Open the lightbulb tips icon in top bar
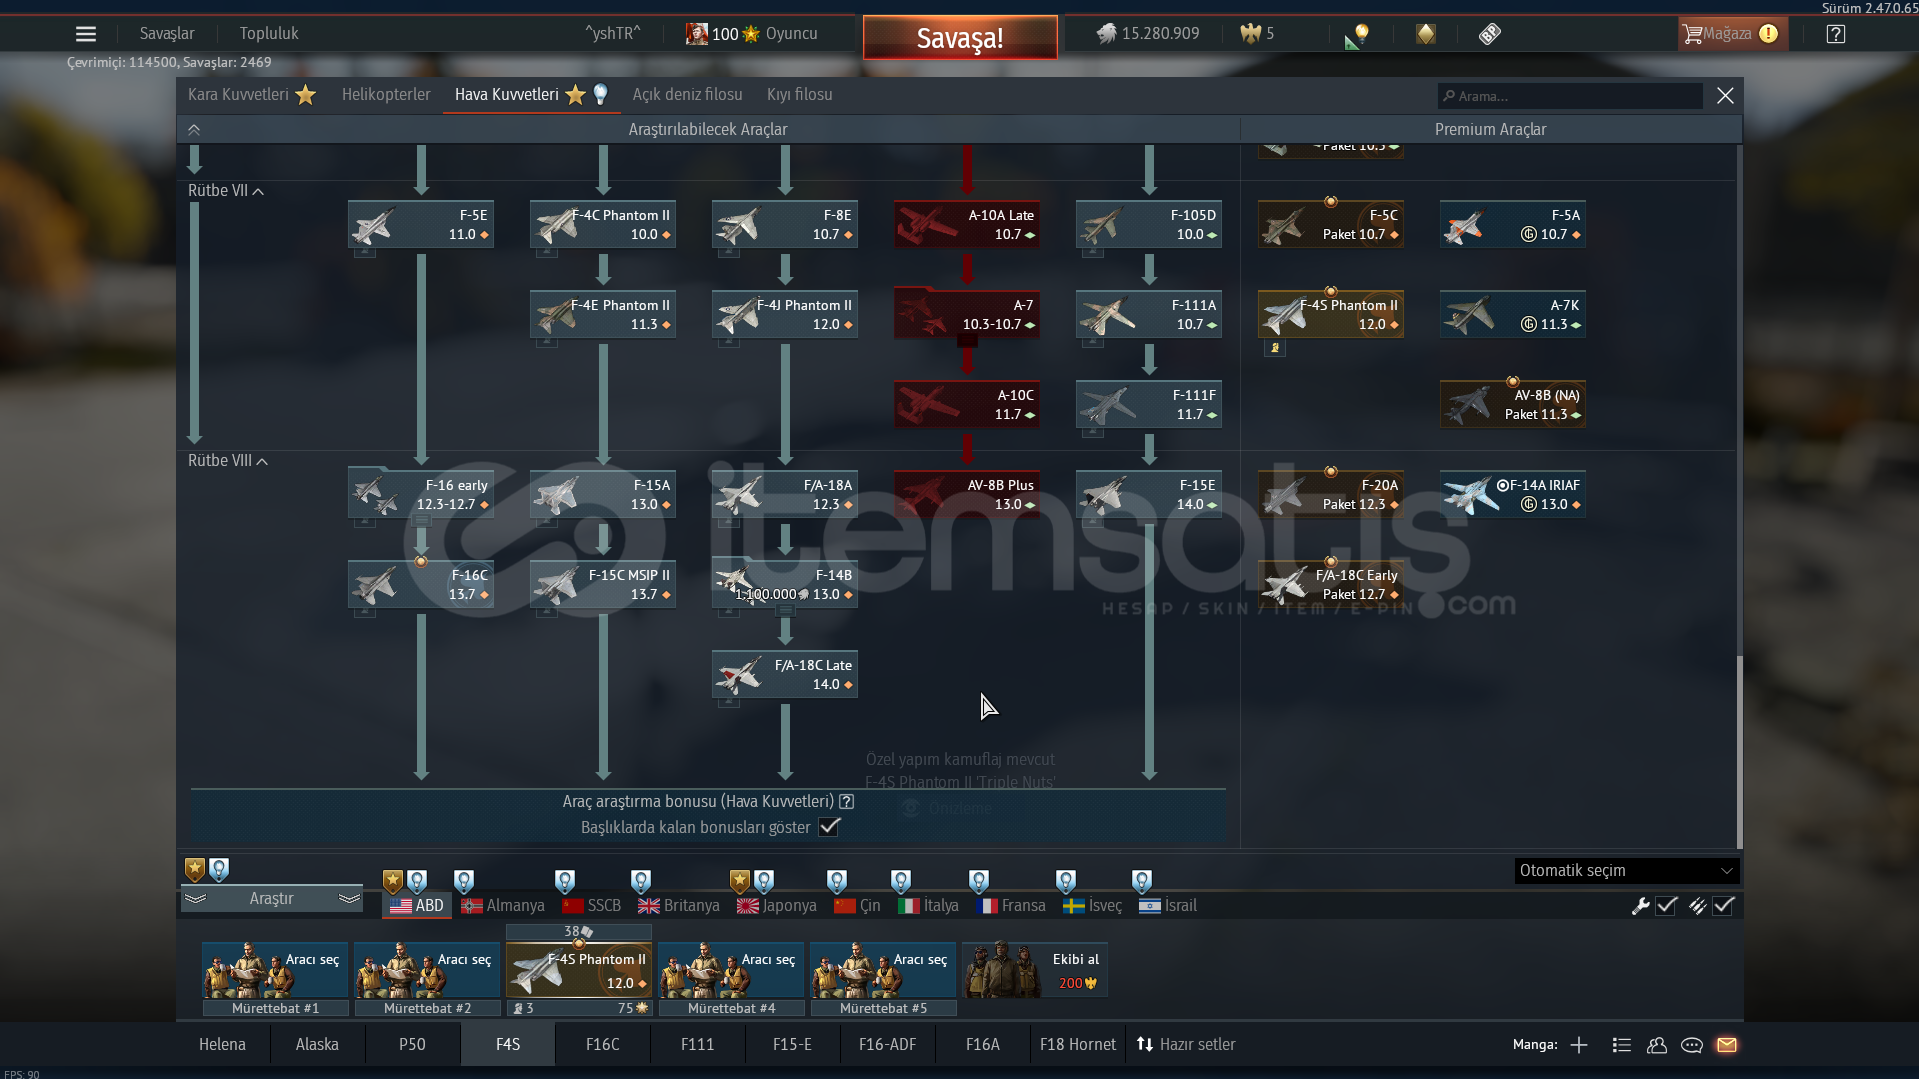Viewport: 1919px width, 1079px height. coord(1357,36)
